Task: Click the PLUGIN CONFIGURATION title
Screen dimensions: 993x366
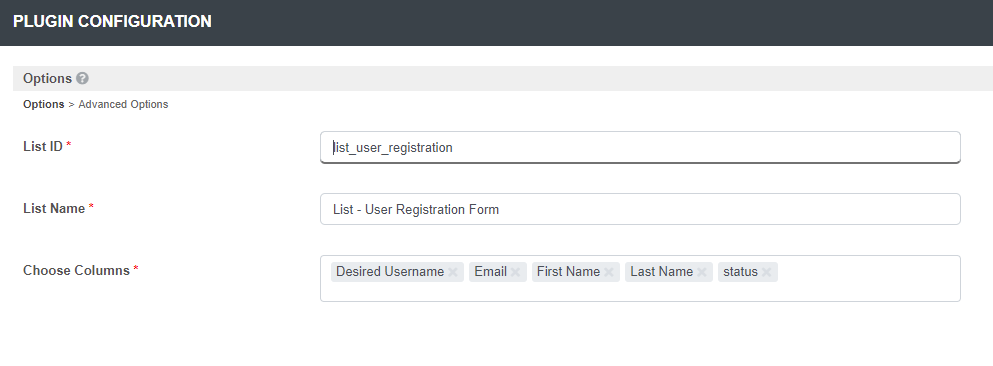Action: click(112, 22)
